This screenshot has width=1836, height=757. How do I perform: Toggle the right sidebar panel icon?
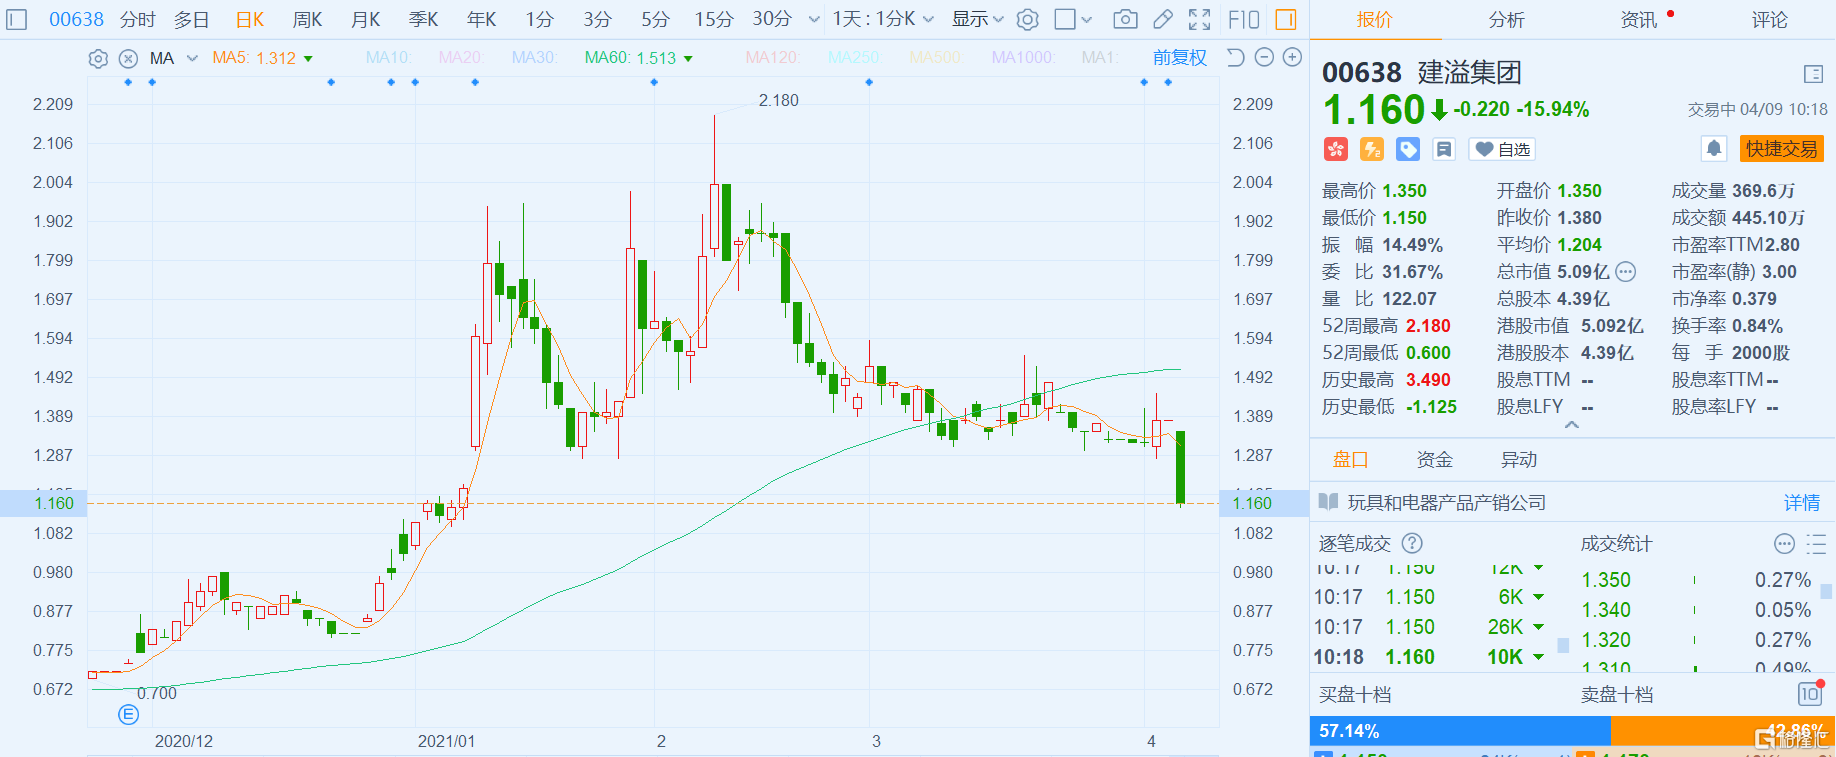(x=1286, y=19)
